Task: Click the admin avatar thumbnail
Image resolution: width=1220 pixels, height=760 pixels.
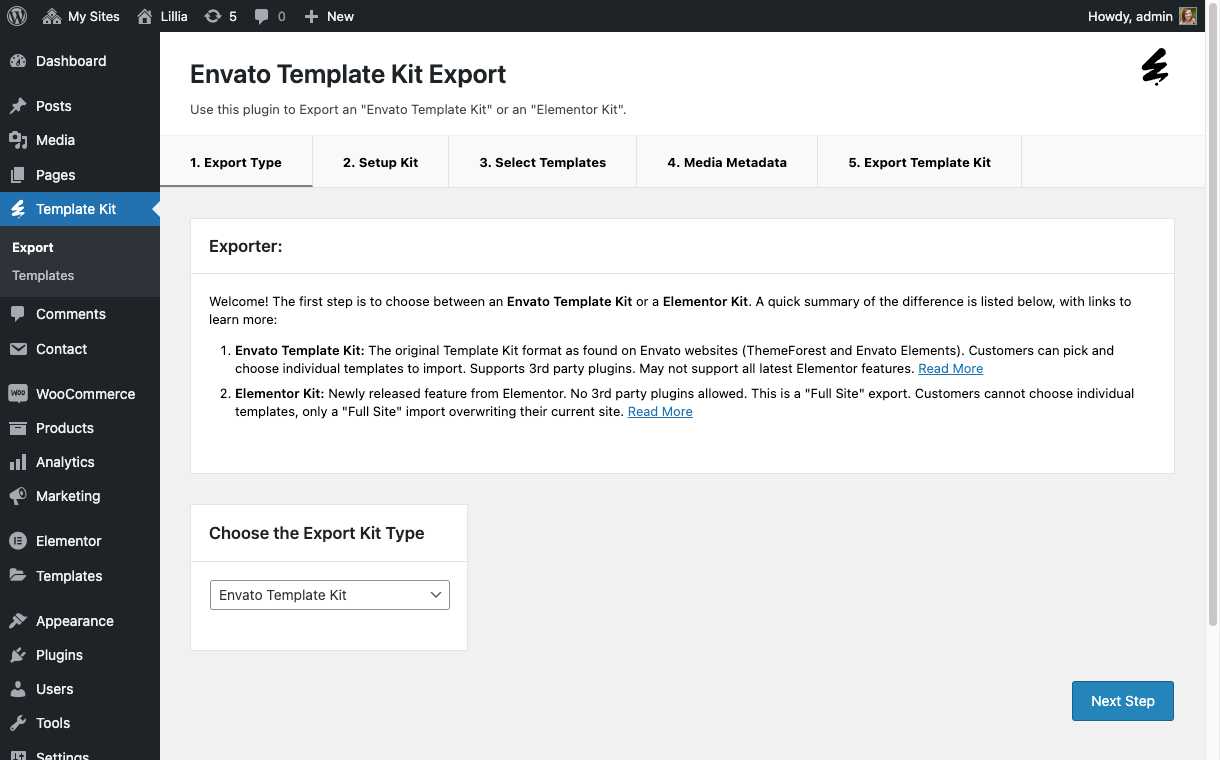Action: (1188, 16)
